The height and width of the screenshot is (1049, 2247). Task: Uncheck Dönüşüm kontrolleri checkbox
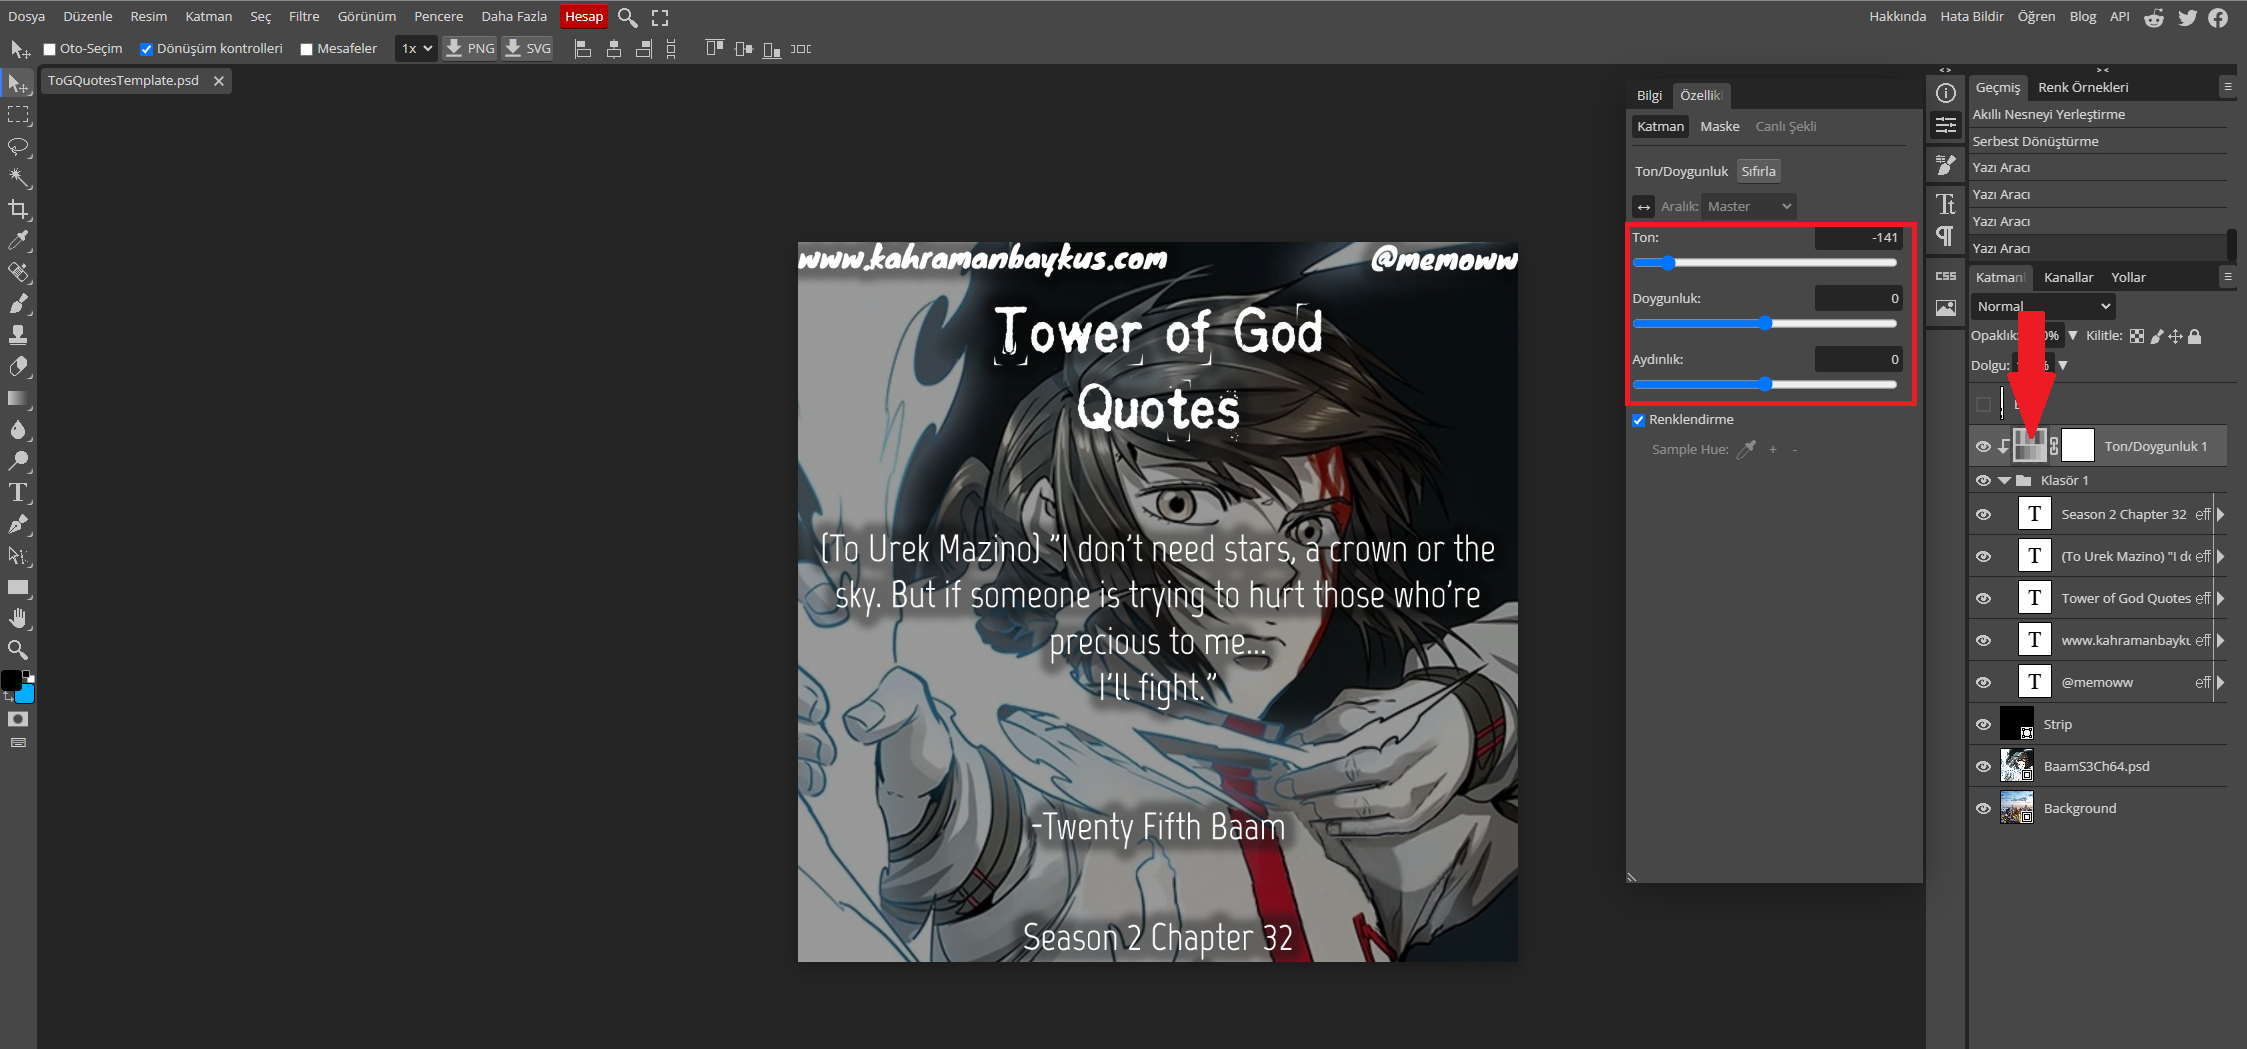pos(146,49)
